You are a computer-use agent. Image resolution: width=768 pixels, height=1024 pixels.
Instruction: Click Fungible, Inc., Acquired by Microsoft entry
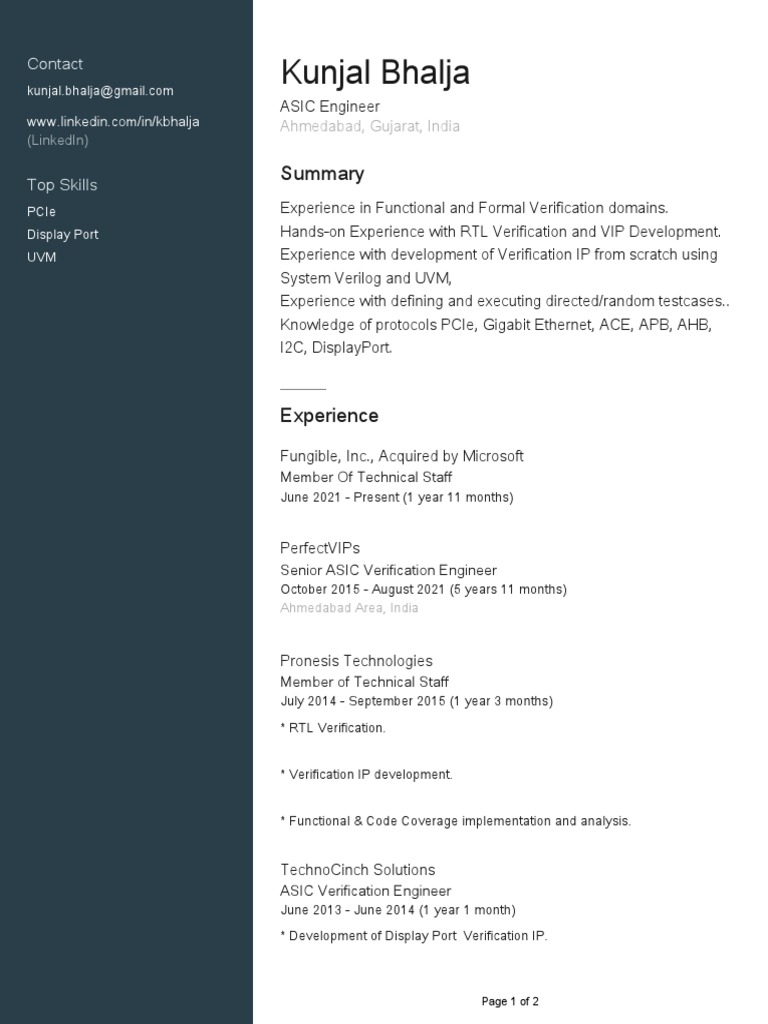[x=402, y=456]
